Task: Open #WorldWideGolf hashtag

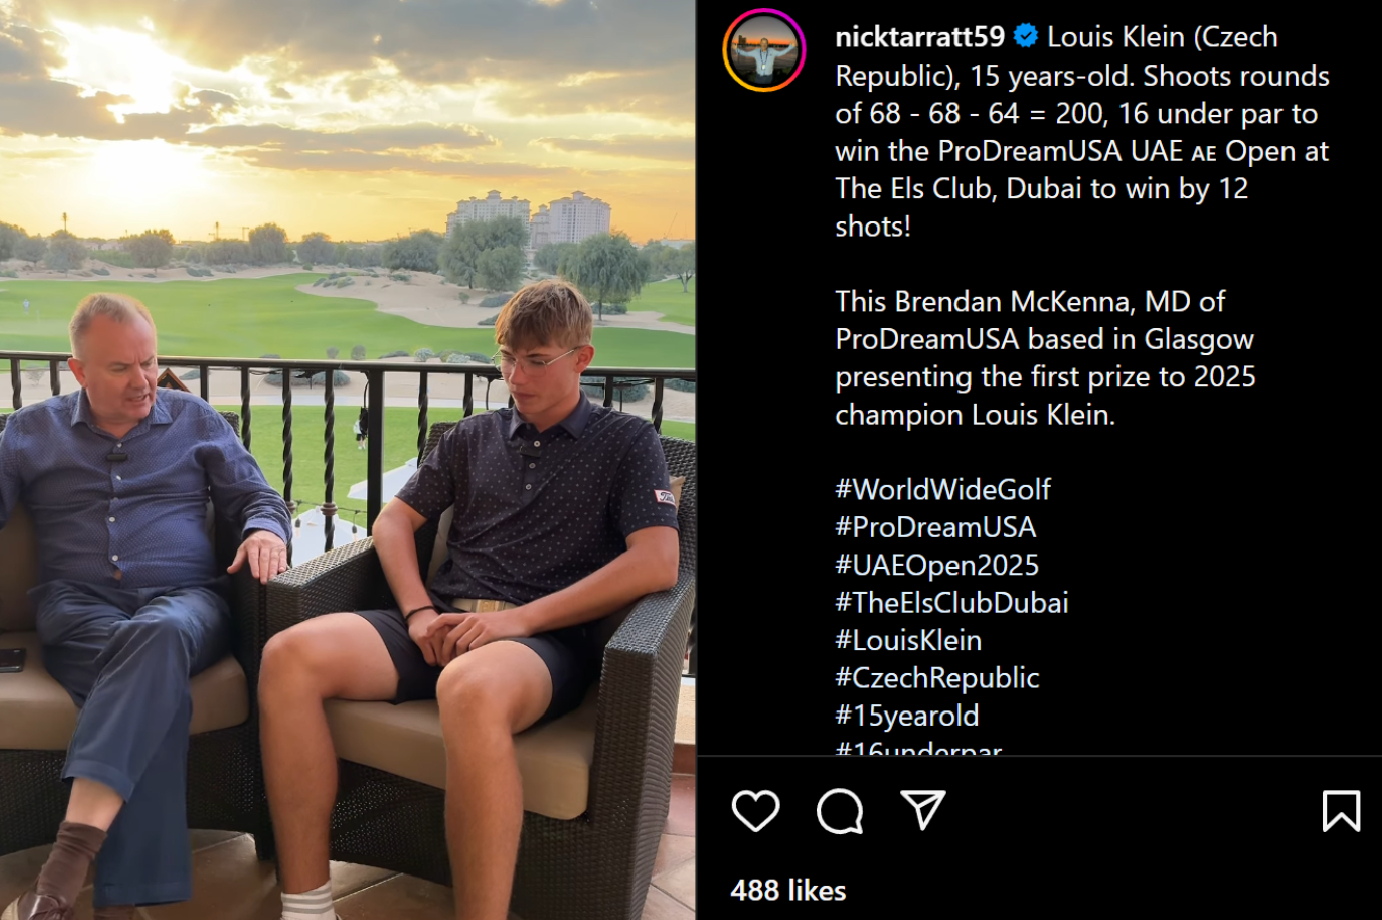Action: [x=943, y=489]
